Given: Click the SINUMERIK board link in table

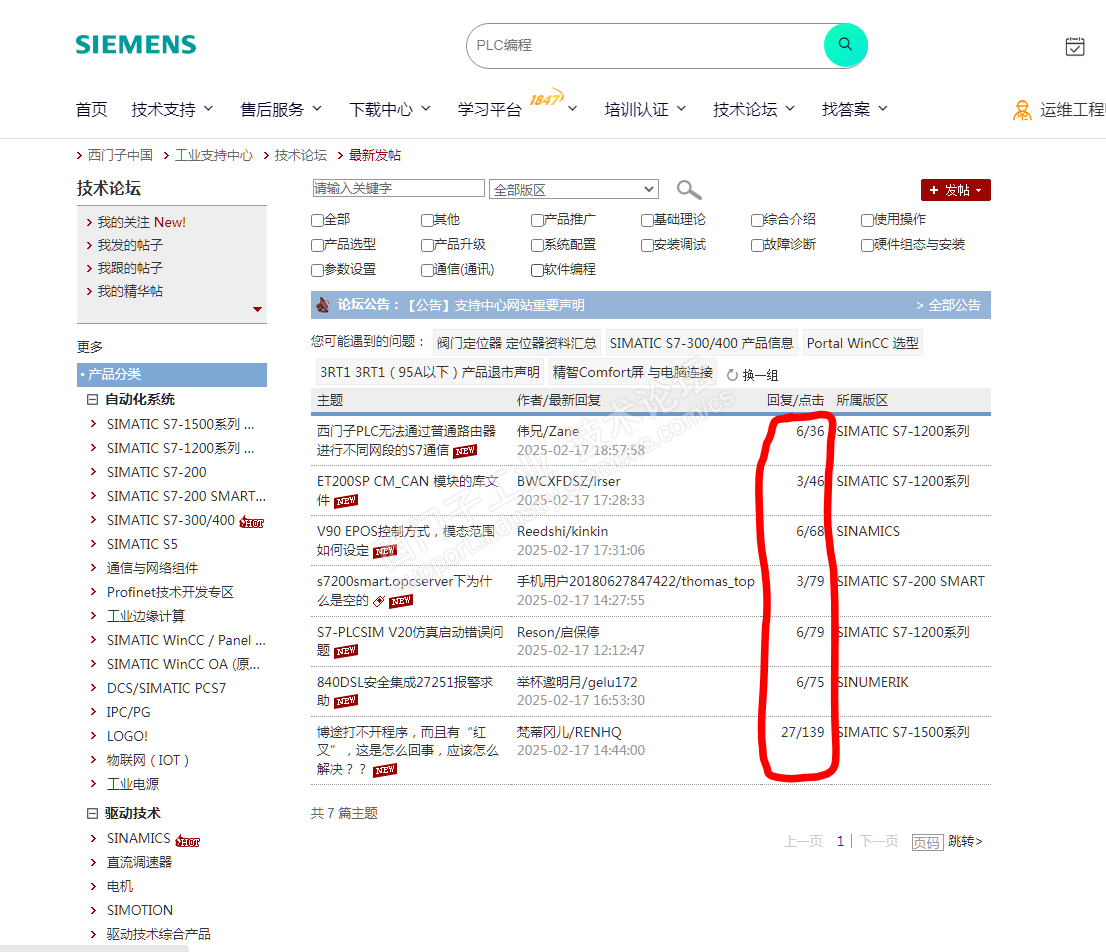Looking at the screenshot, I should point(873,683).
